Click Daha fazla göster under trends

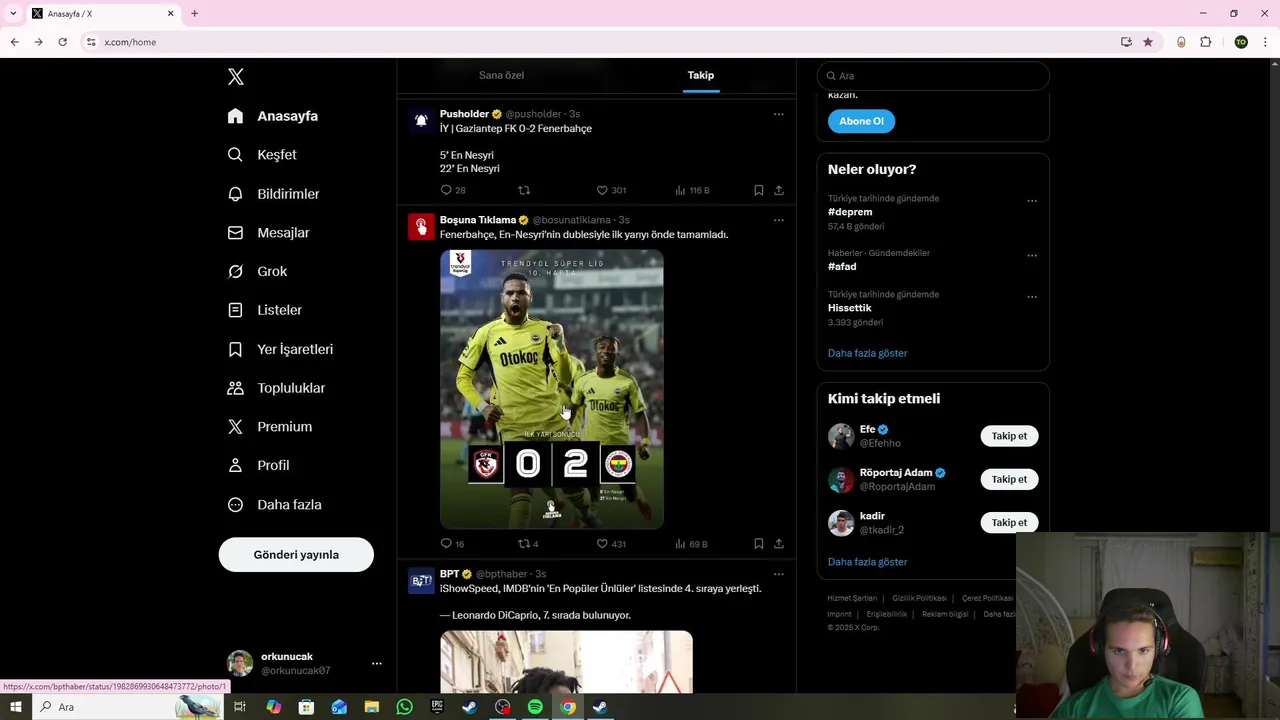pyautogui.click(x=867, y=353)
